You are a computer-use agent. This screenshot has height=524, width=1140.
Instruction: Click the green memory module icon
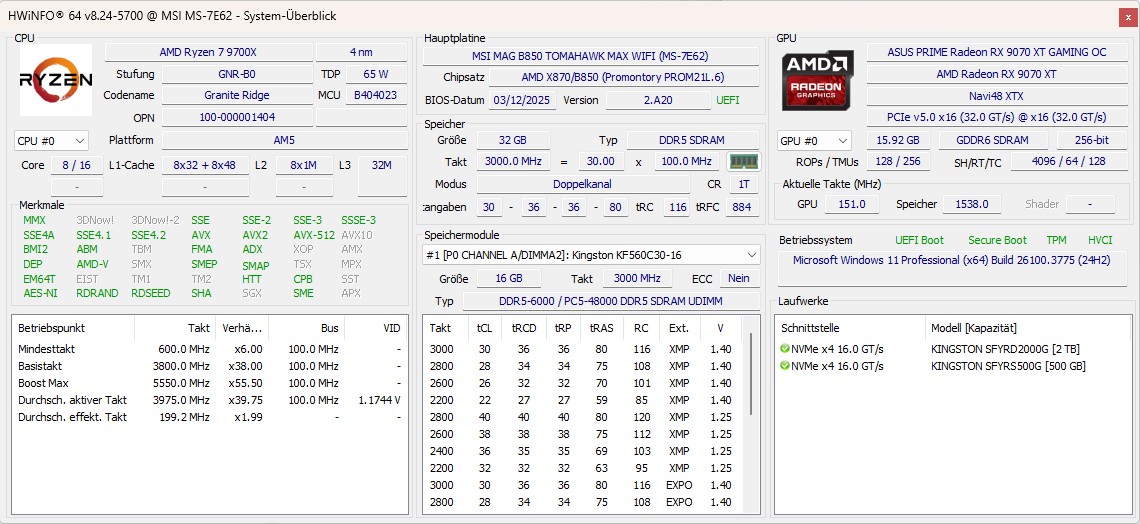coord(744,161)
